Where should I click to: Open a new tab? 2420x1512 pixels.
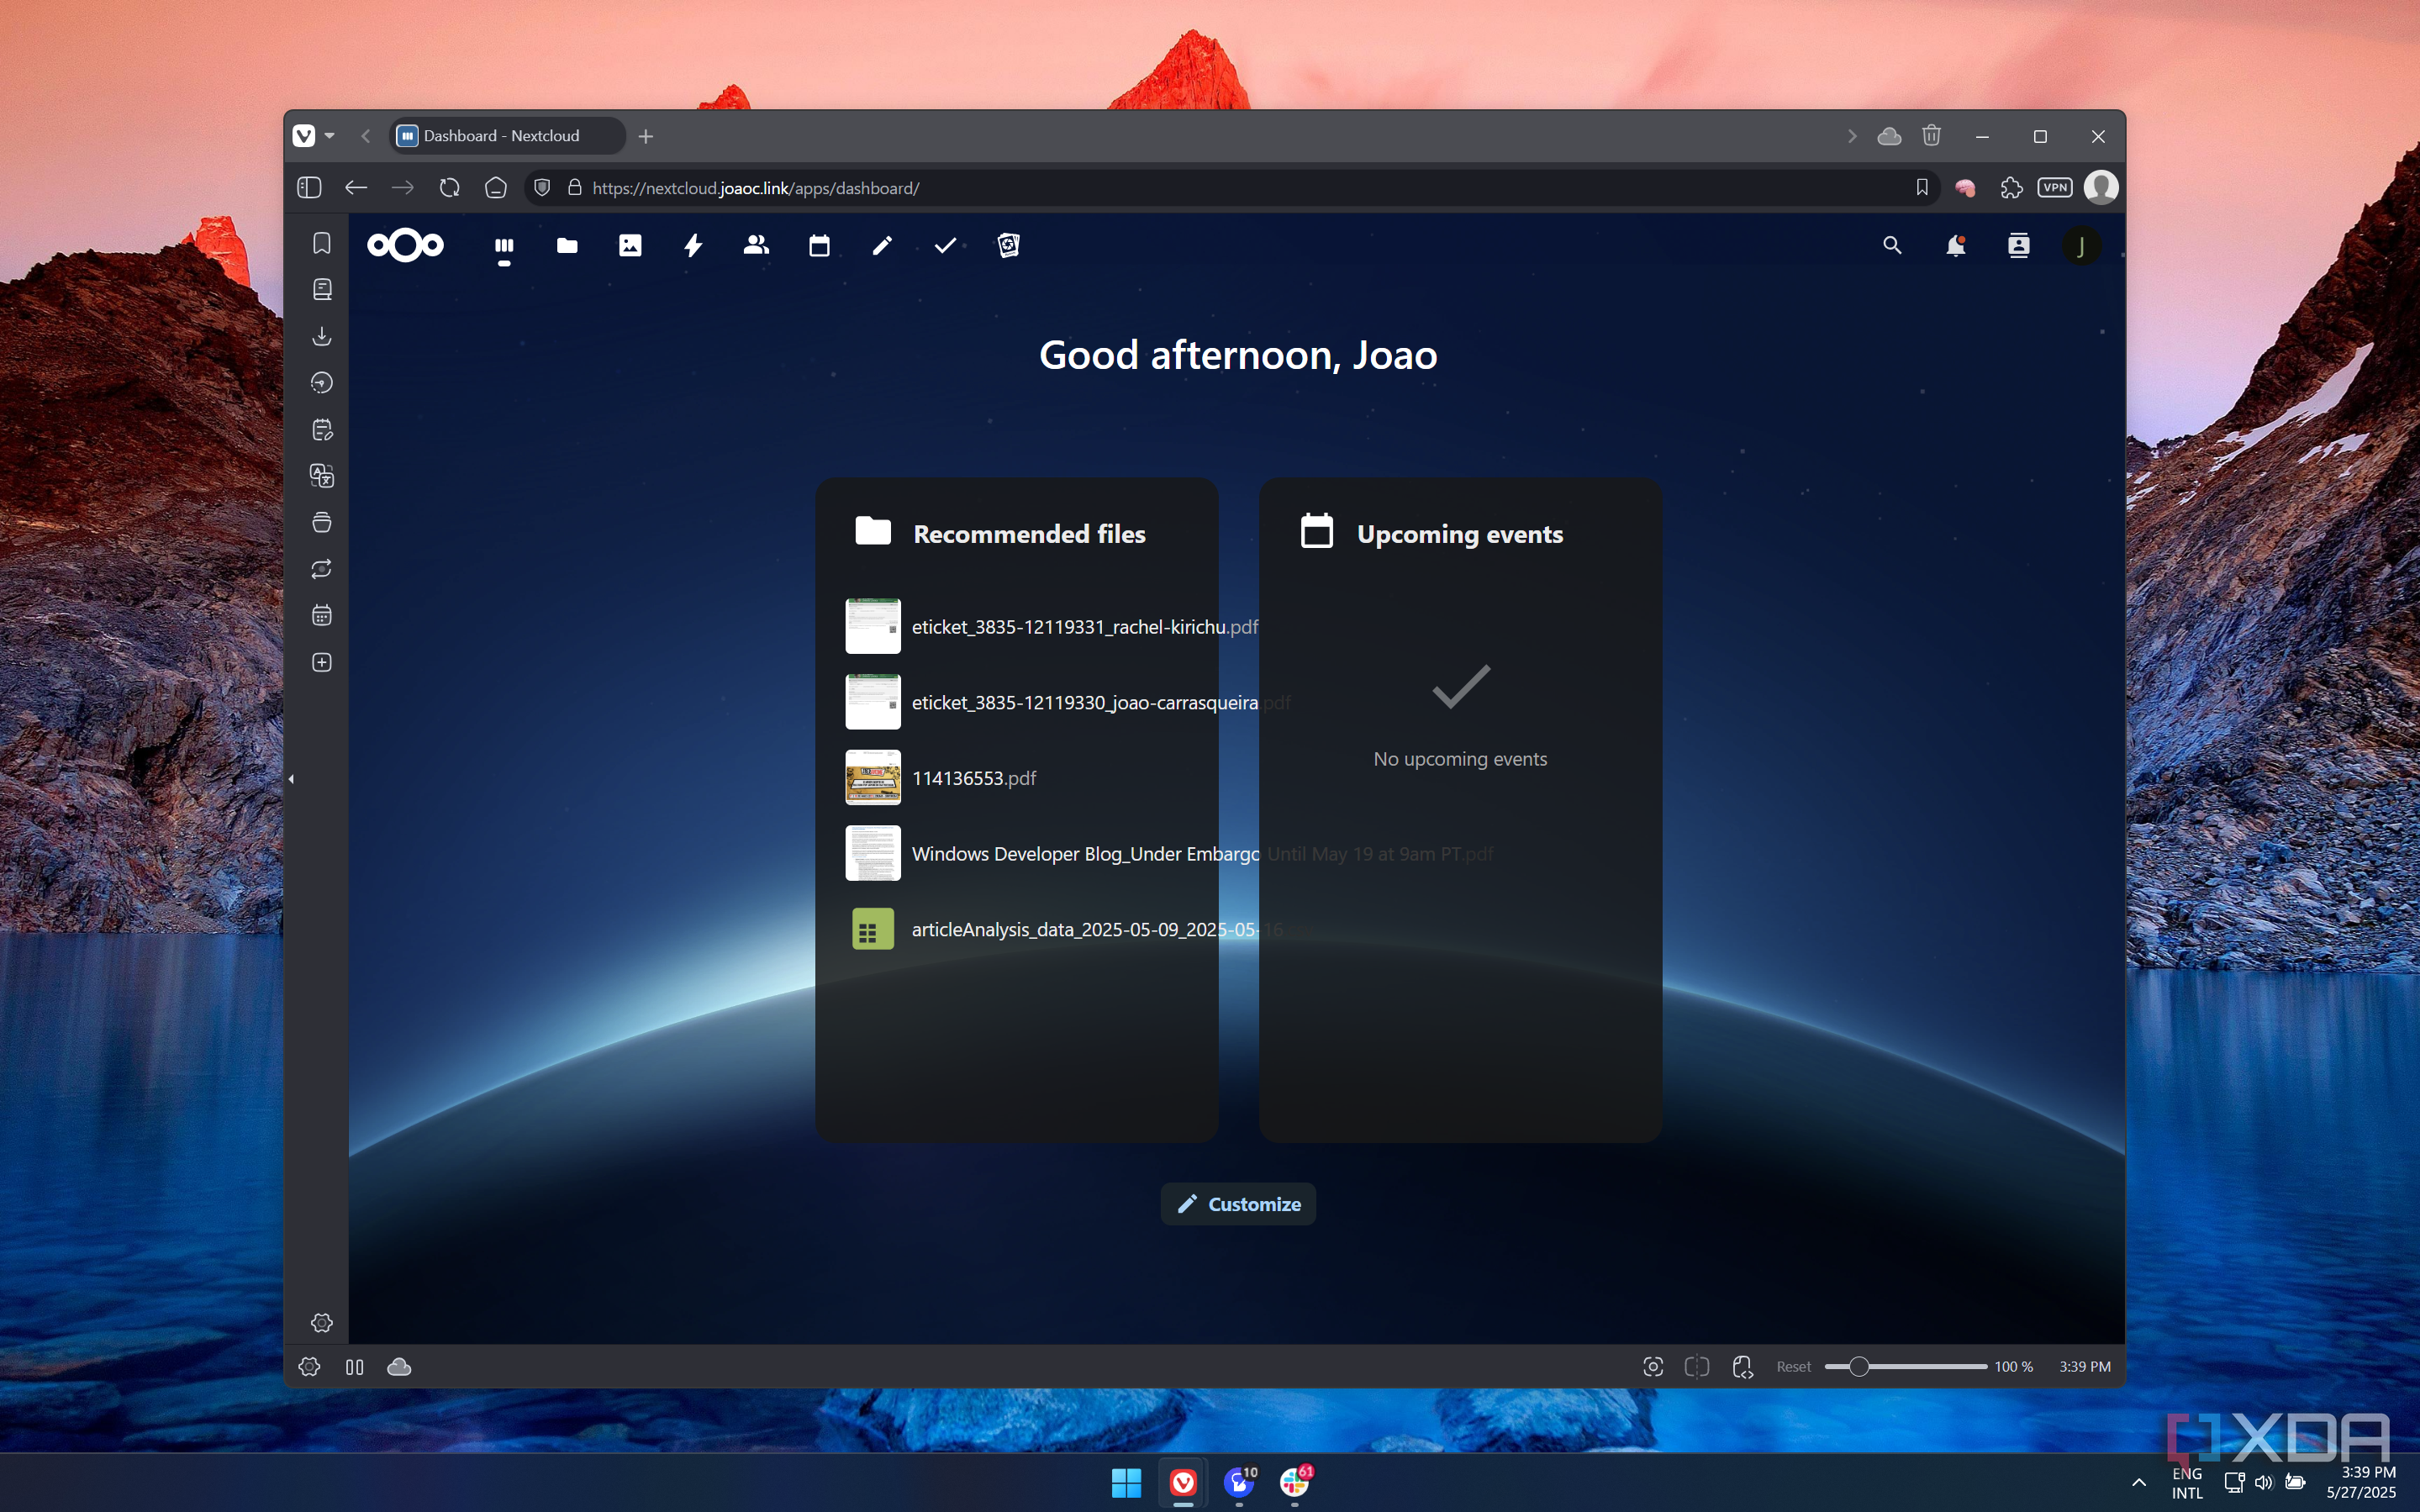pyautogui.click(x=646, y=136)
